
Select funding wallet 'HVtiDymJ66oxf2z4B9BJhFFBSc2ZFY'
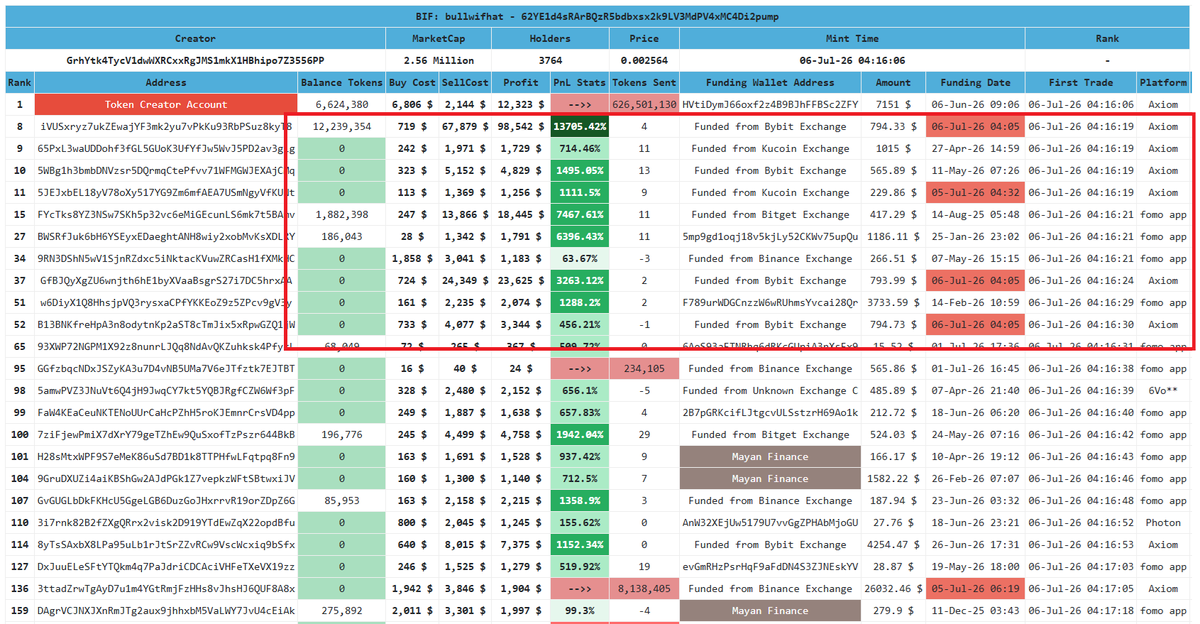click(x=769, y=104)
